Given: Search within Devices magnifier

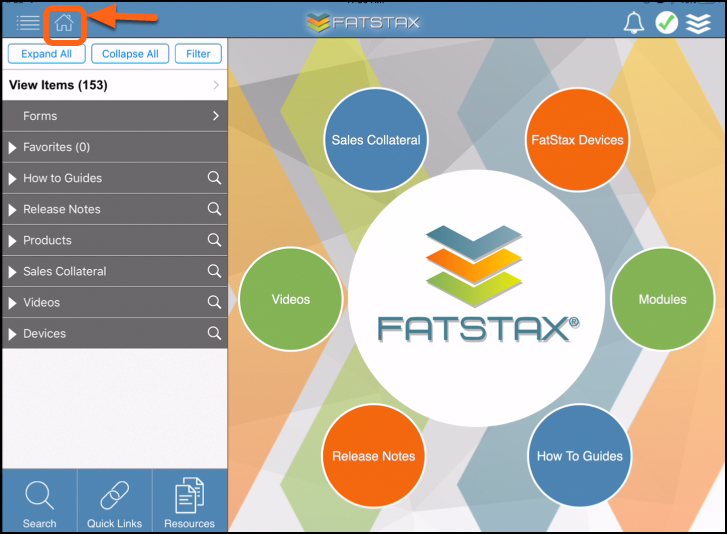Looking at the screenshot, I should 214,333.
